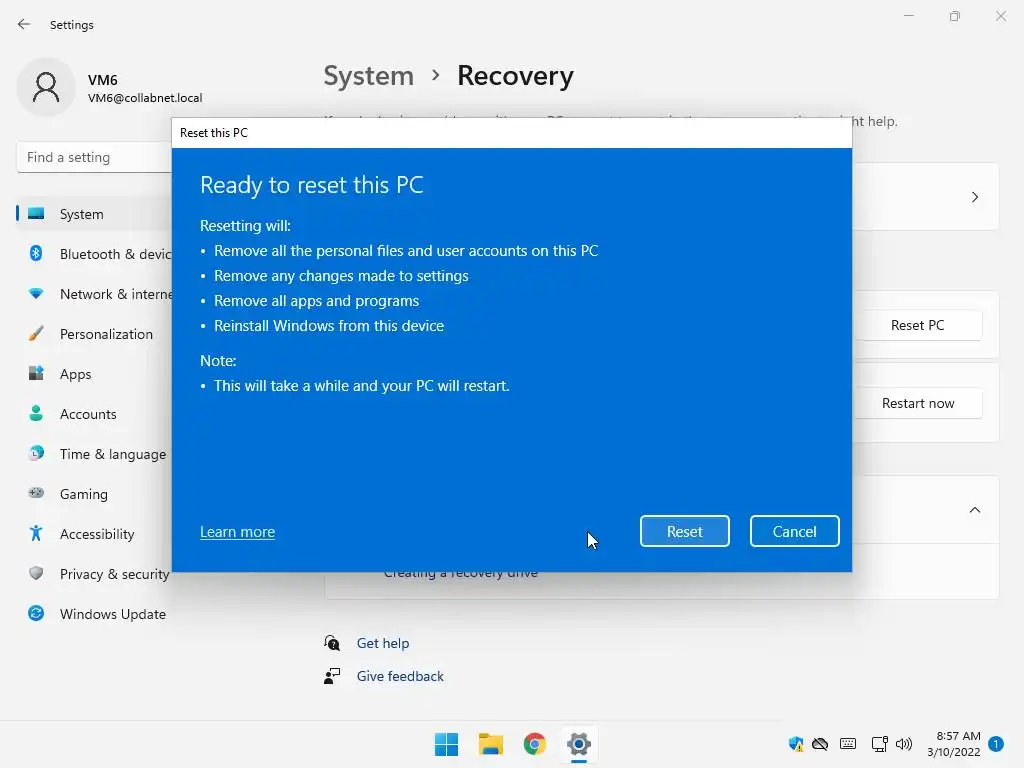Open Network & internet wifi icon

[36, 294]
